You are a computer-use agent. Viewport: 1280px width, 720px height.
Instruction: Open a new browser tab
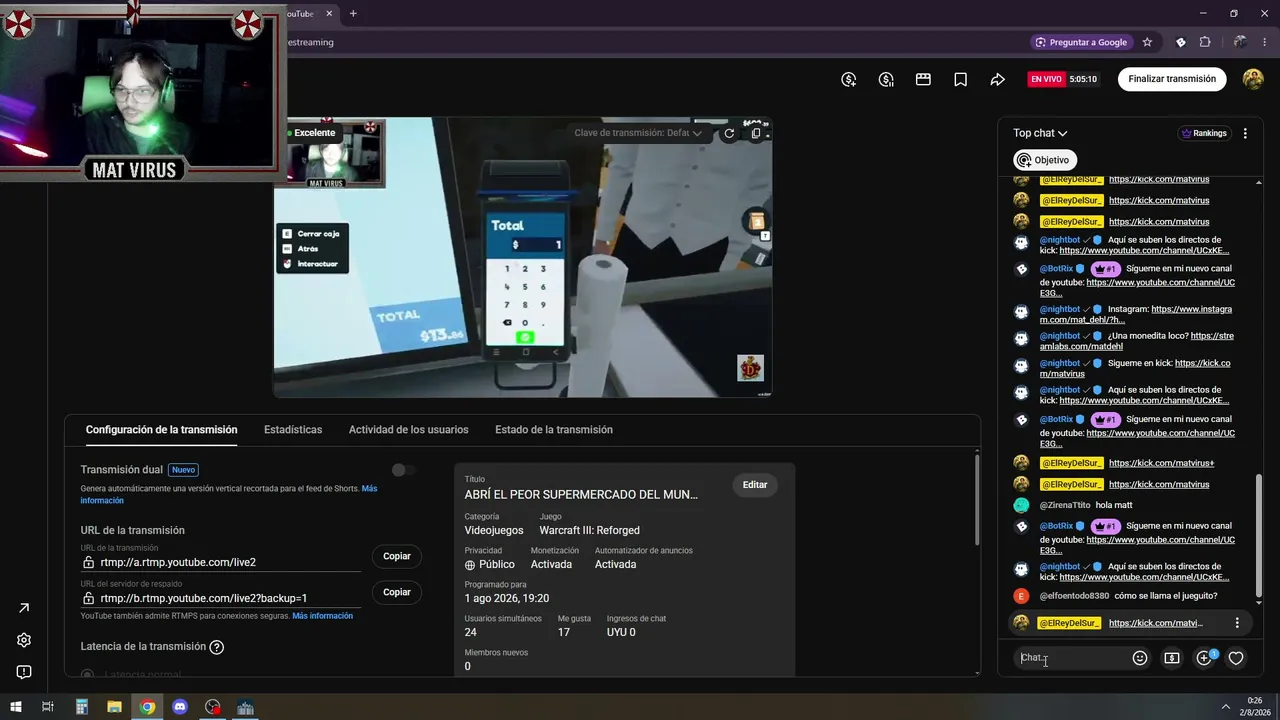[353, 14]
